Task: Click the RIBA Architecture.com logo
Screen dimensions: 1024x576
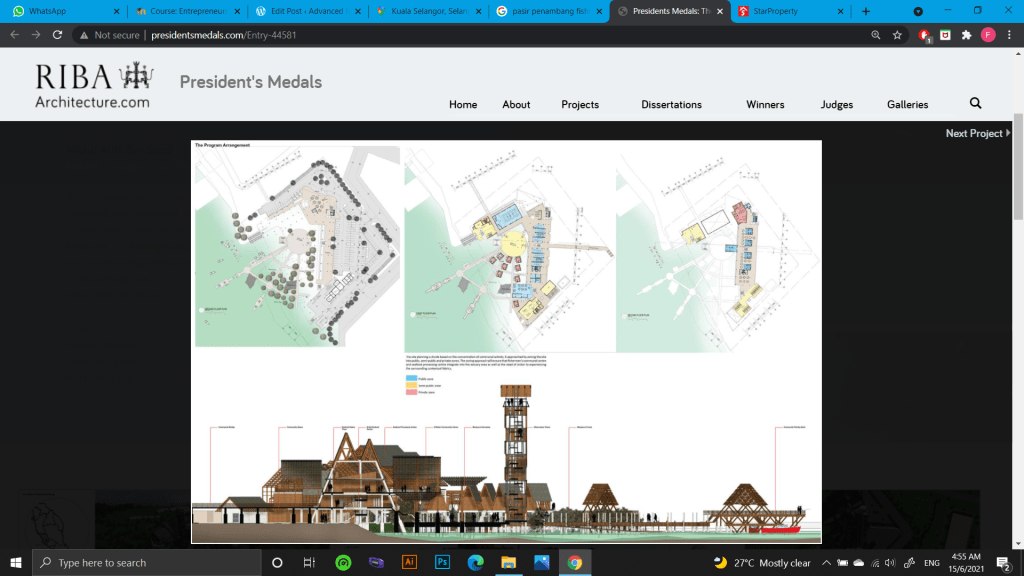Action: click(92, 86)
